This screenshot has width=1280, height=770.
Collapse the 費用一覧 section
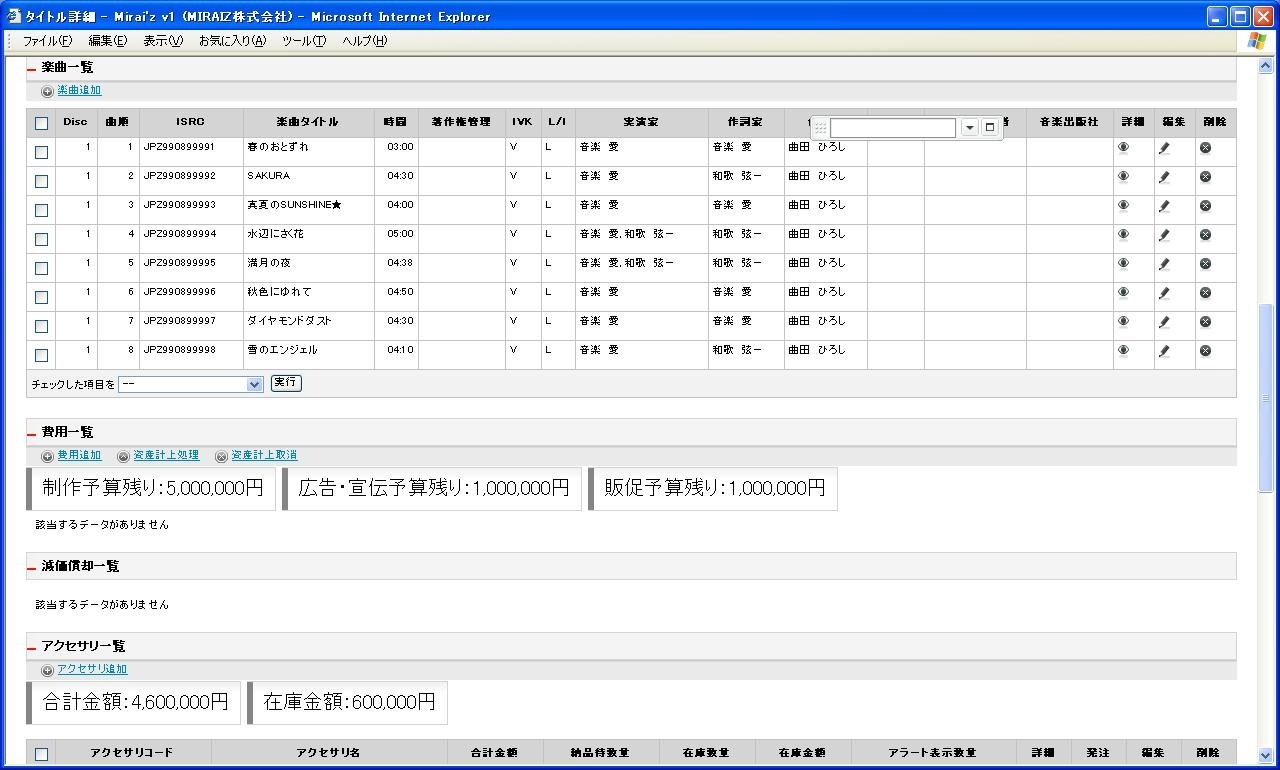[32, 434]
